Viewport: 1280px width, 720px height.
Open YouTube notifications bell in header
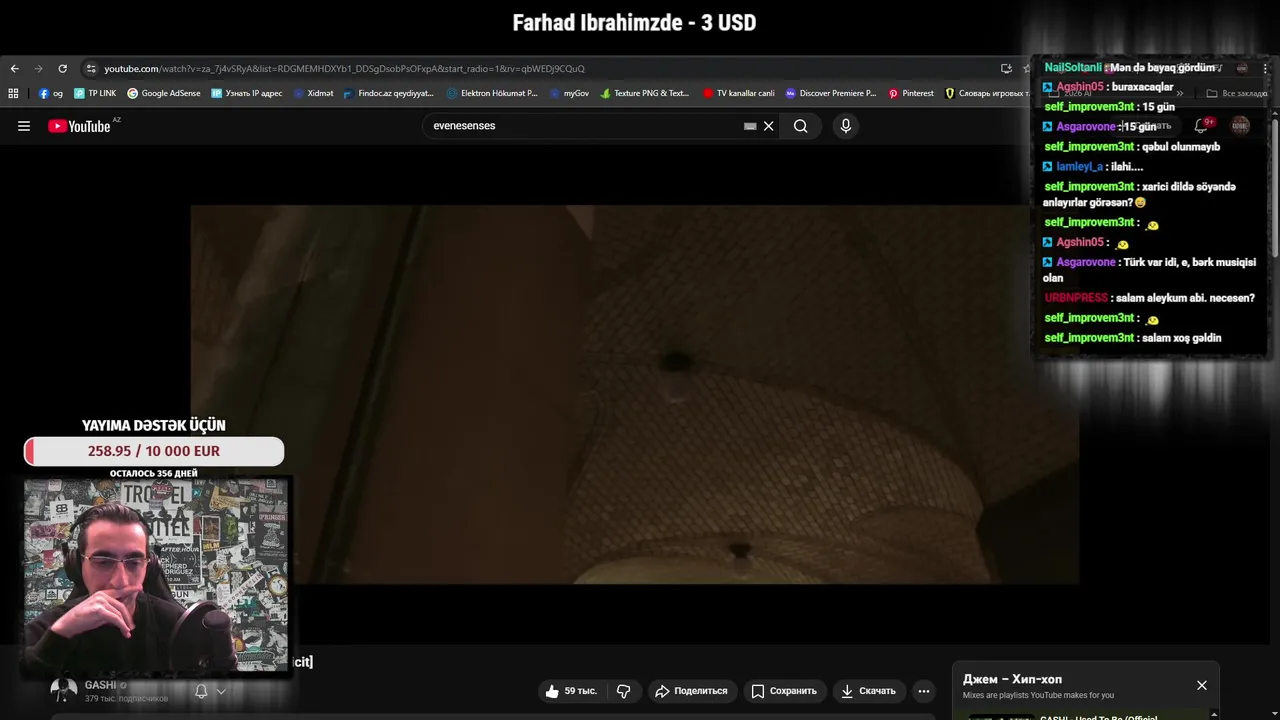[x=1201, y=126]
